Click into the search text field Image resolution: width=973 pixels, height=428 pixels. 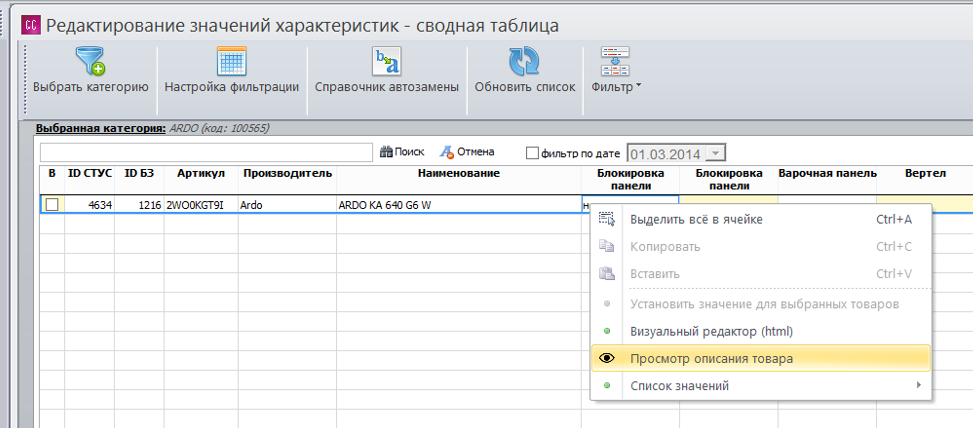(206, 152)
